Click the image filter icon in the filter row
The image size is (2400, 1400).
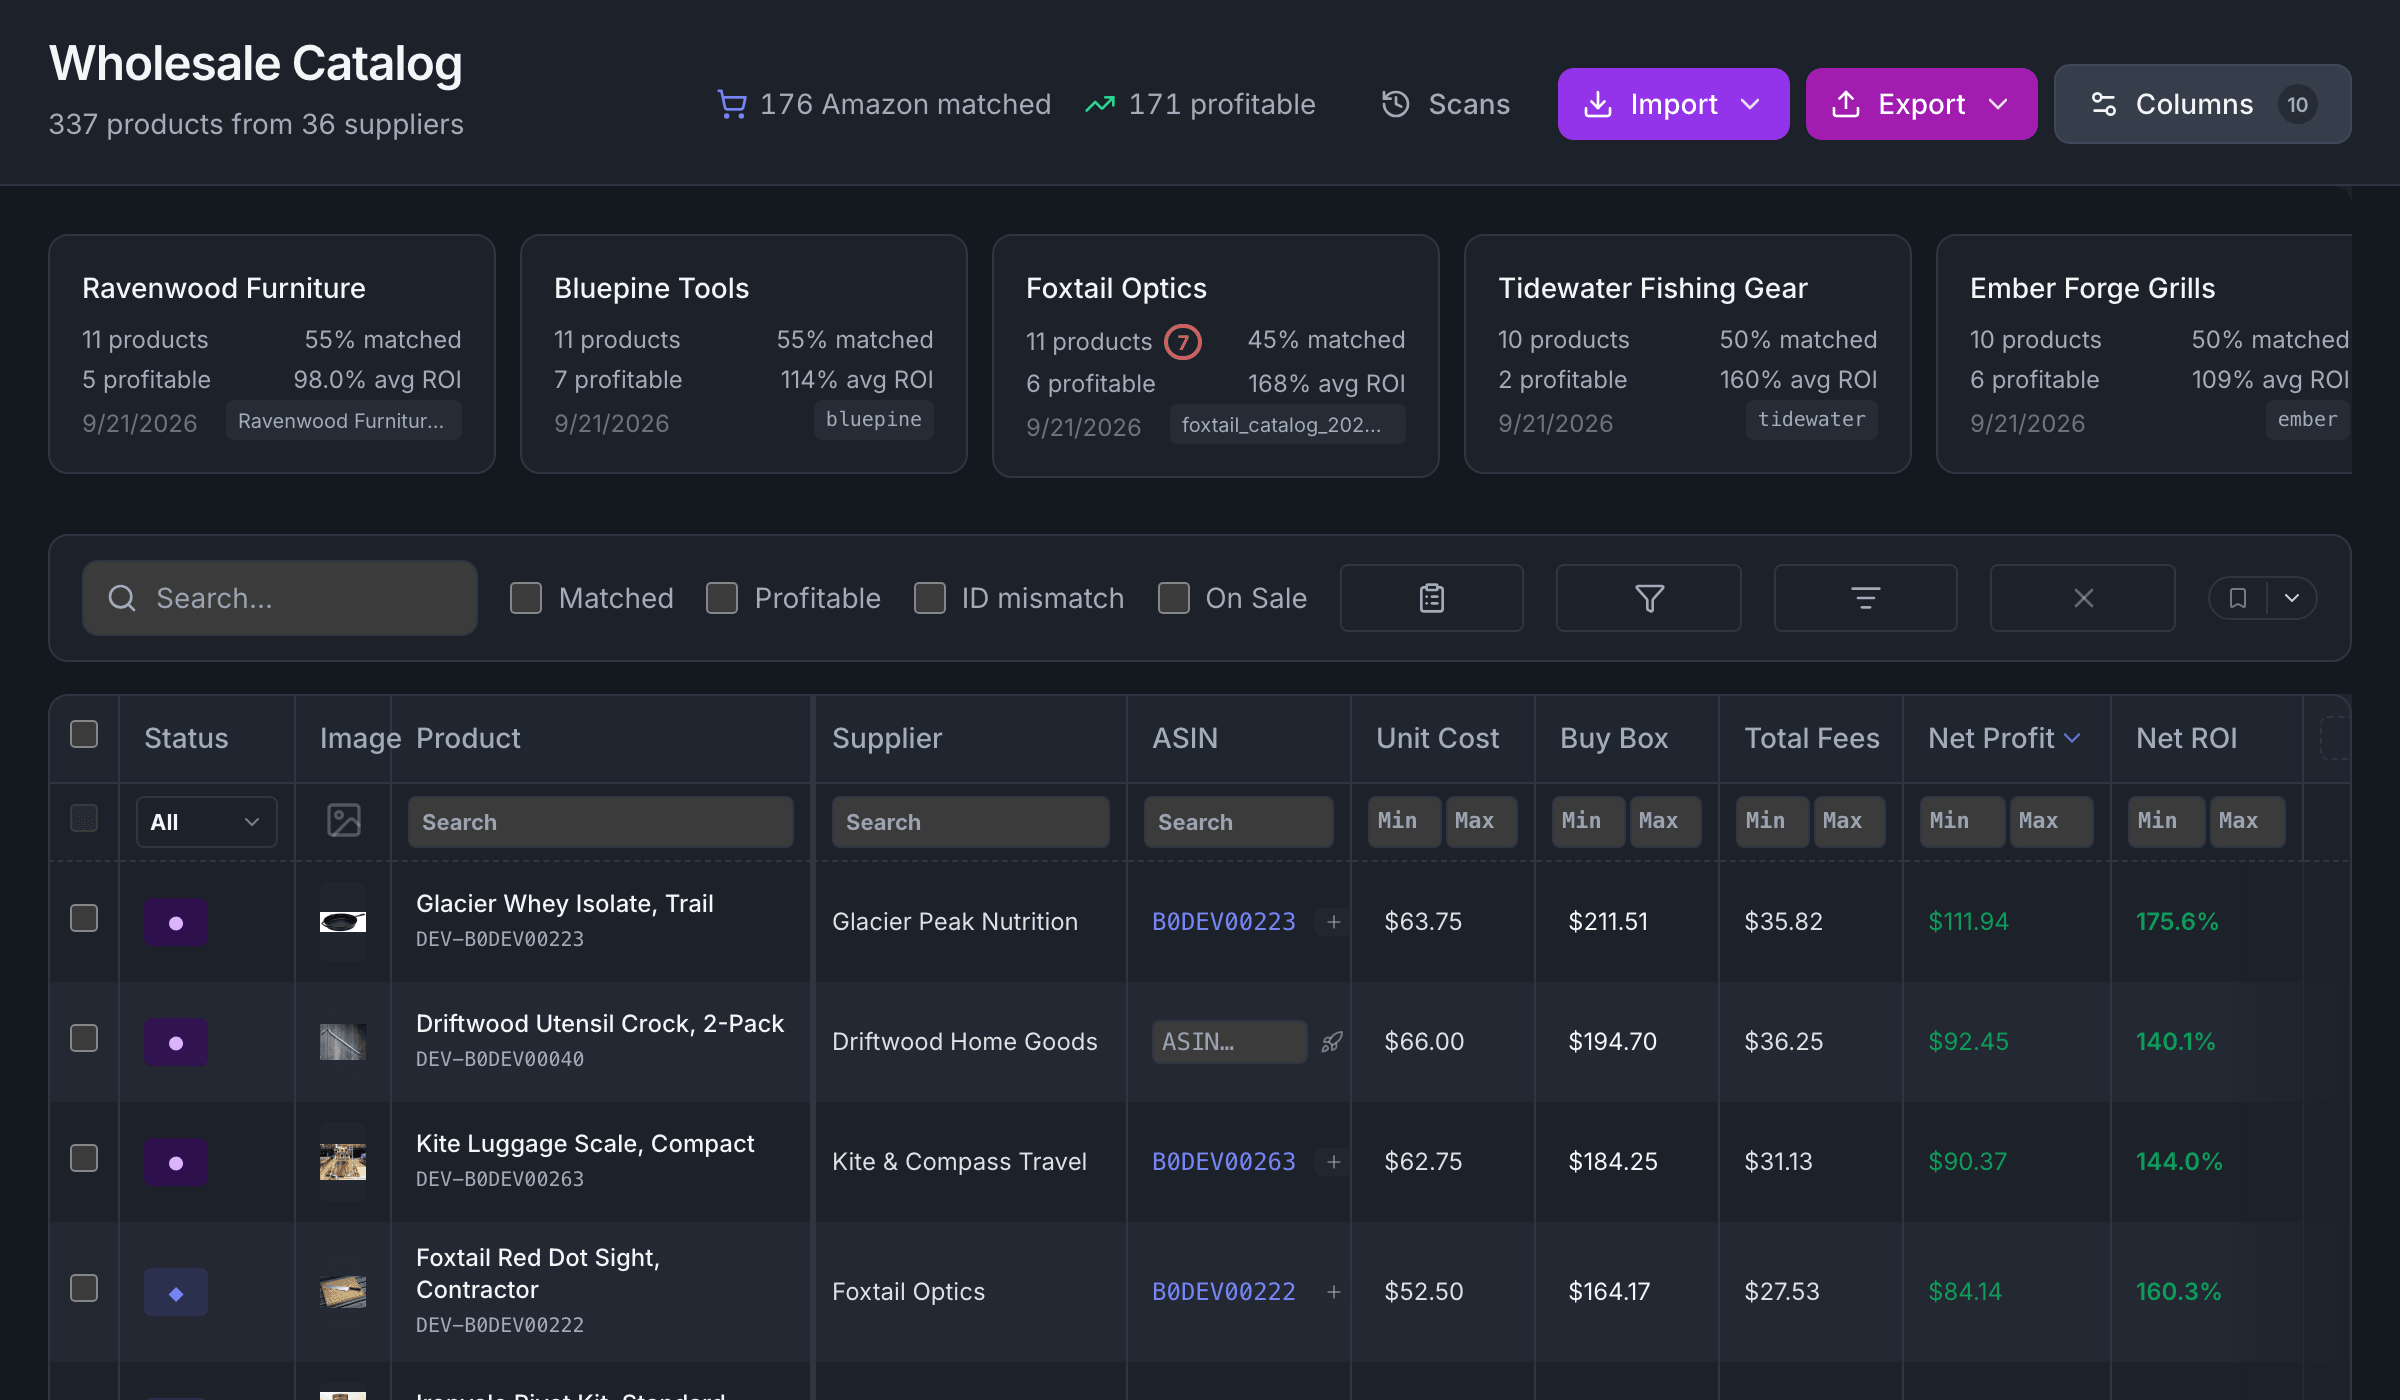tap(343, 821)
